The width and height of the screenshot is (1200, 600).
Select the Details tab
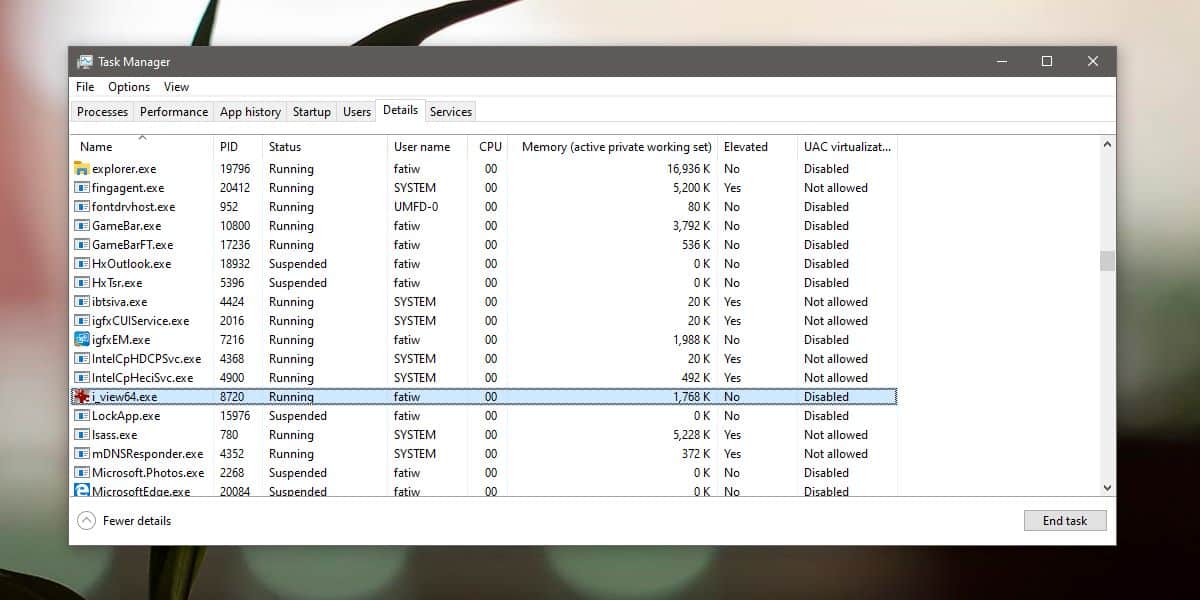pos(401,110)
